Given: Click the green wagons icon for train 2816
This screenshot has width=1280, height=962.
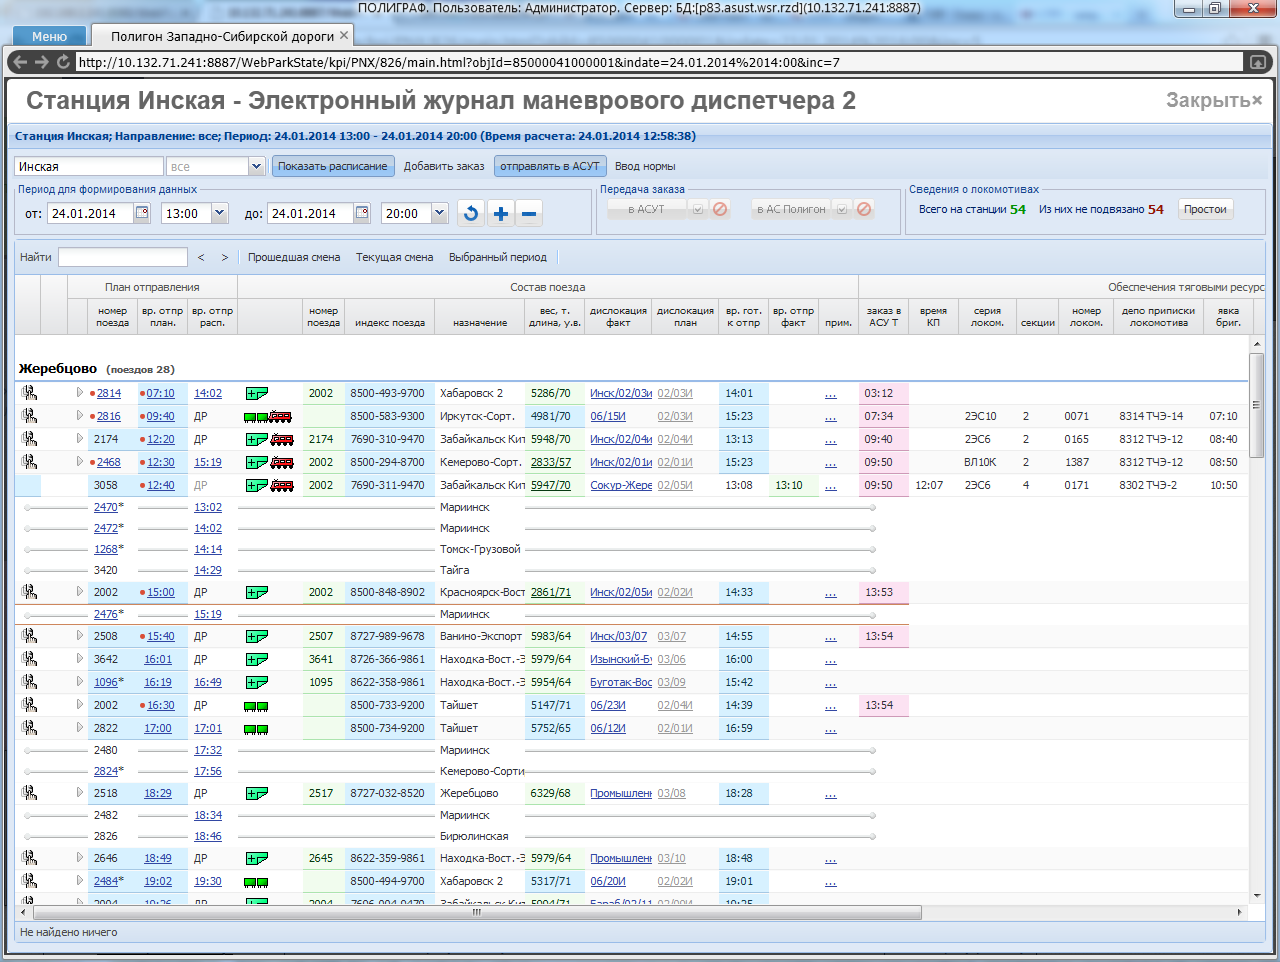Looking at the screenshot, I should click(255, 417).
